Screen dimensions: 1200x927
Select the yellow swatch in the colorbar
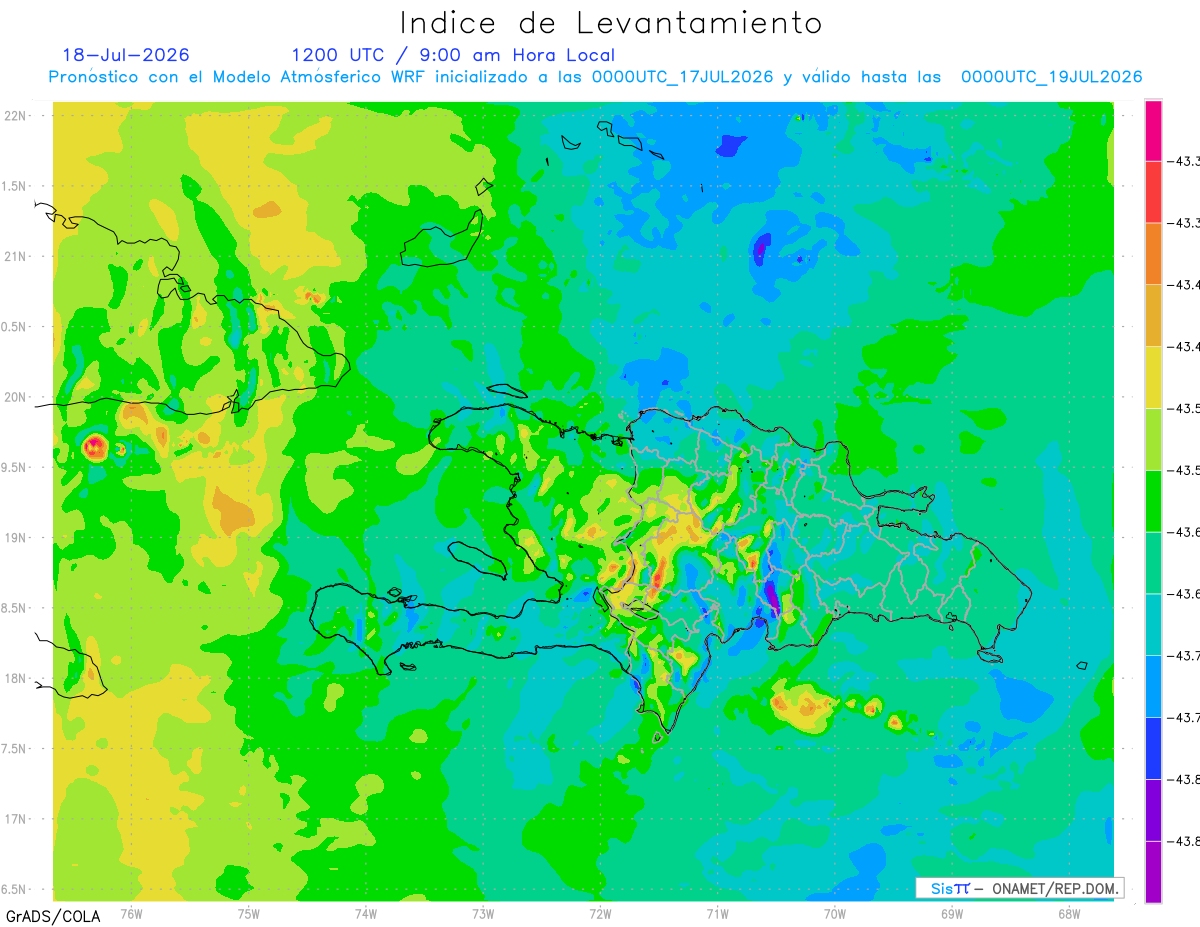(x=1153, y=378)
